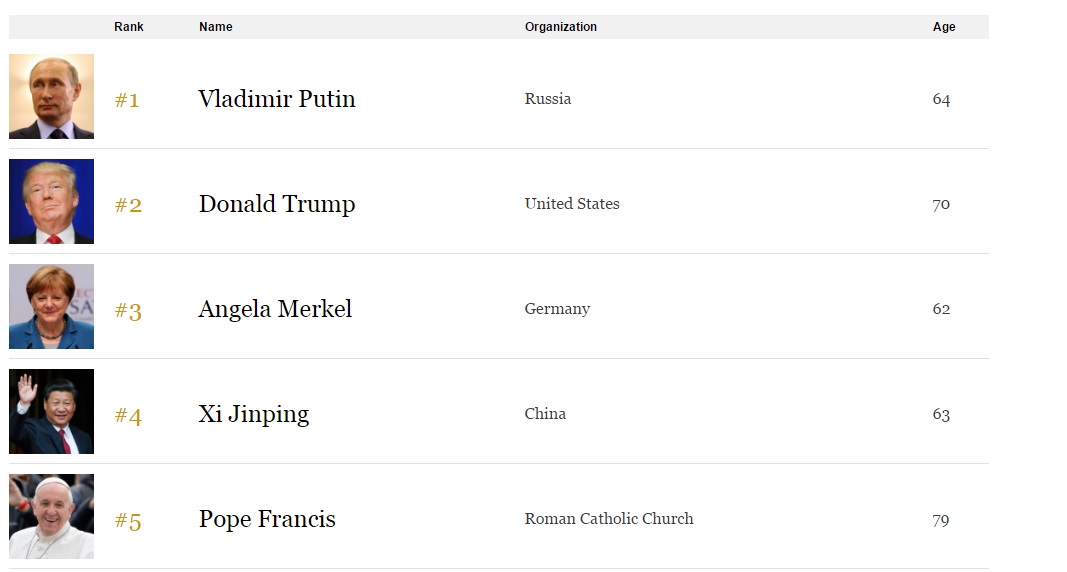1067x572 pixels.
Task: Click the Donald Trump name link
Action: pos(276,204)
